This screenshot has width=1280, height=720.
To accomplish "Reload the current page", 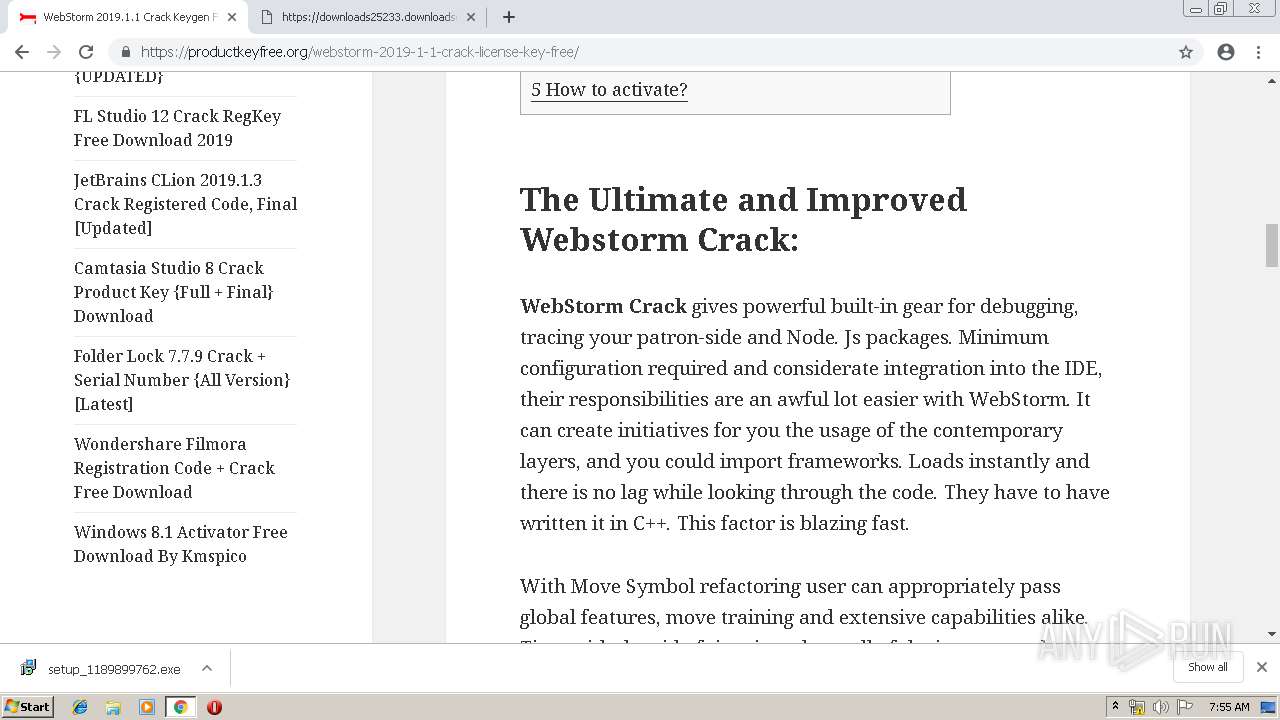I will (x=86, y=52).
